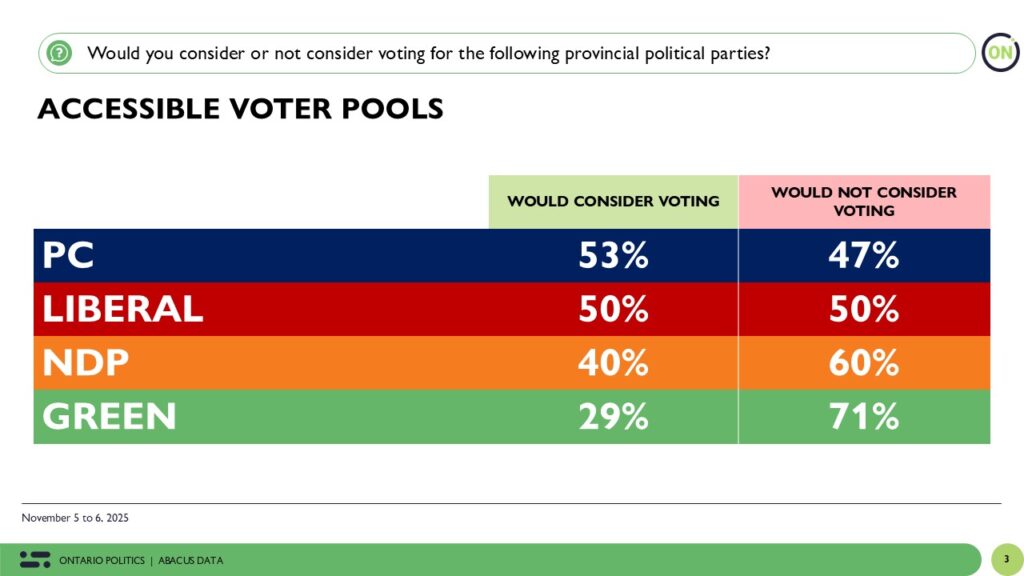Click NDP's 40% would-consider value
1024x576 pixels.
coord(614,363)
